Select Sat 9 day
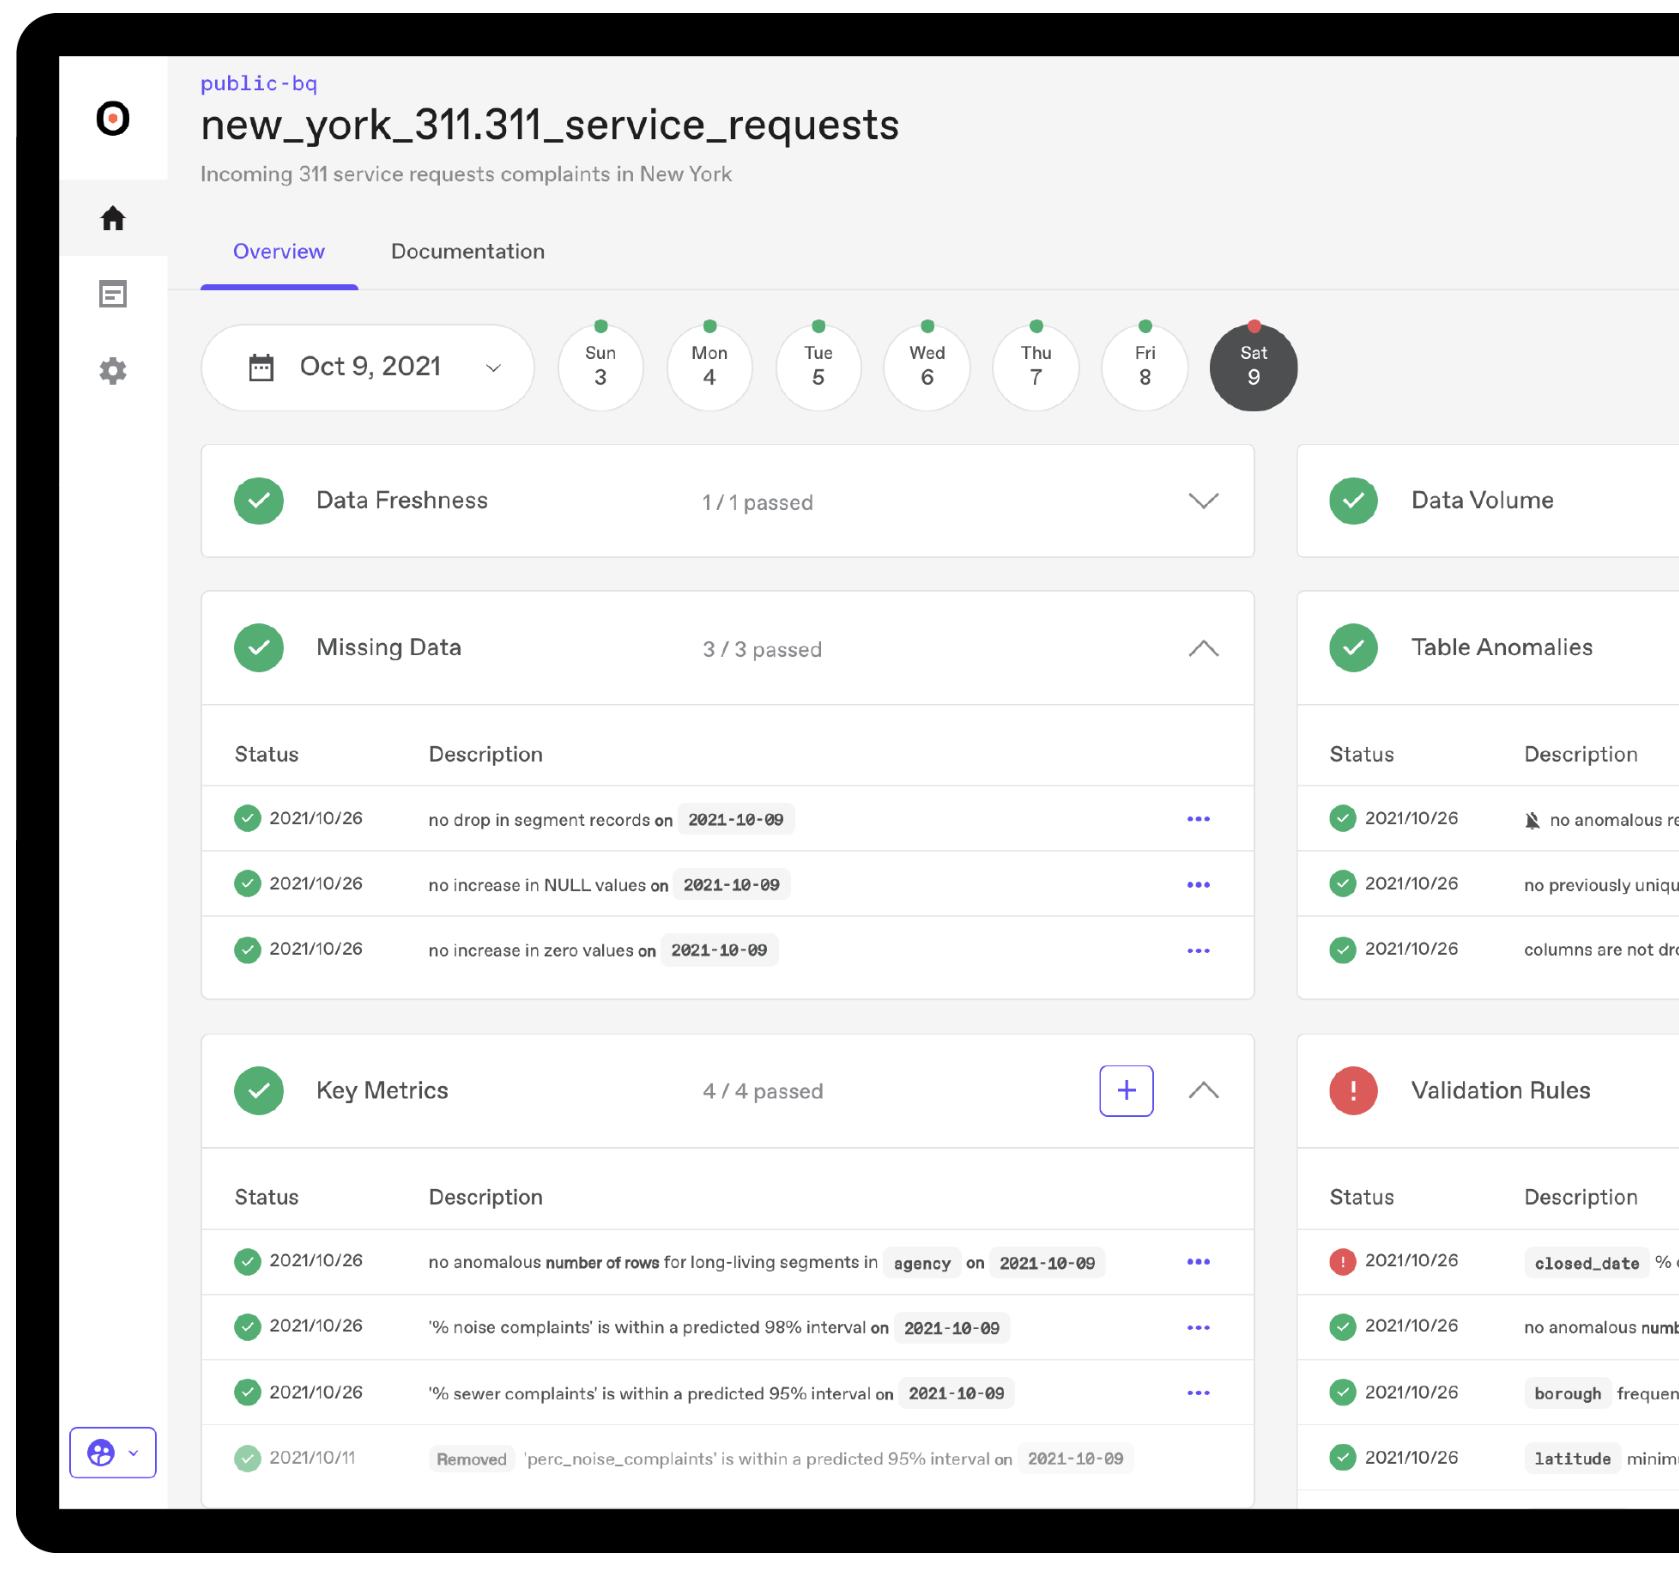The height and width of the screenshot is (1573, 1679). click(1254, 367)
